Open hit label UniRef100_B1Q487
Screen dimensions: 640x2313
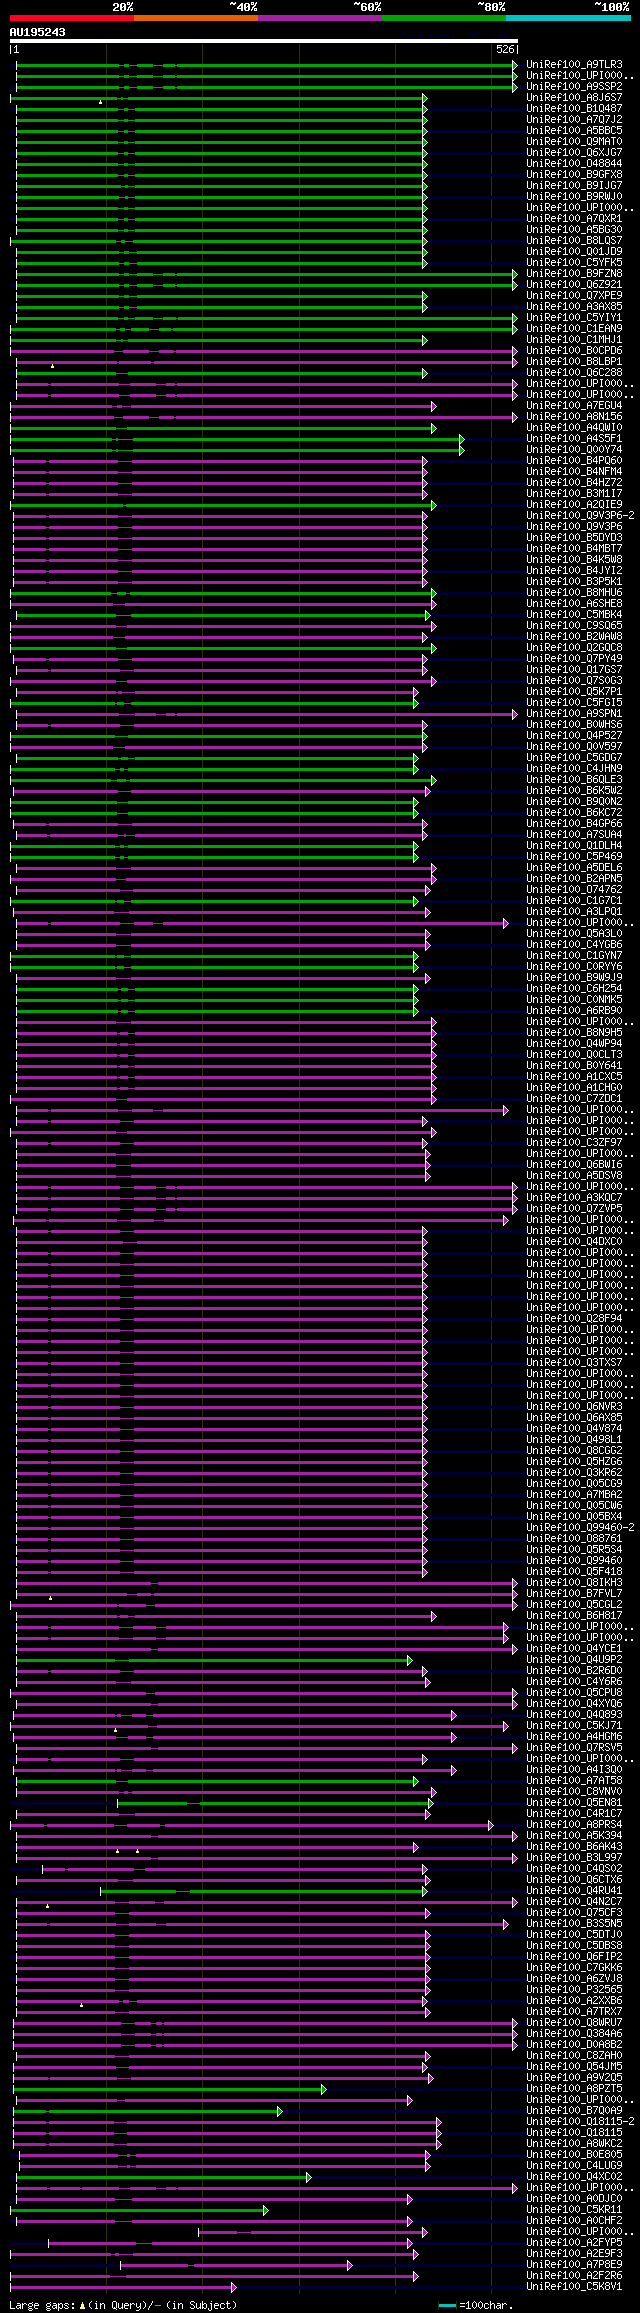pyautogui.click(x=574, y=109)
